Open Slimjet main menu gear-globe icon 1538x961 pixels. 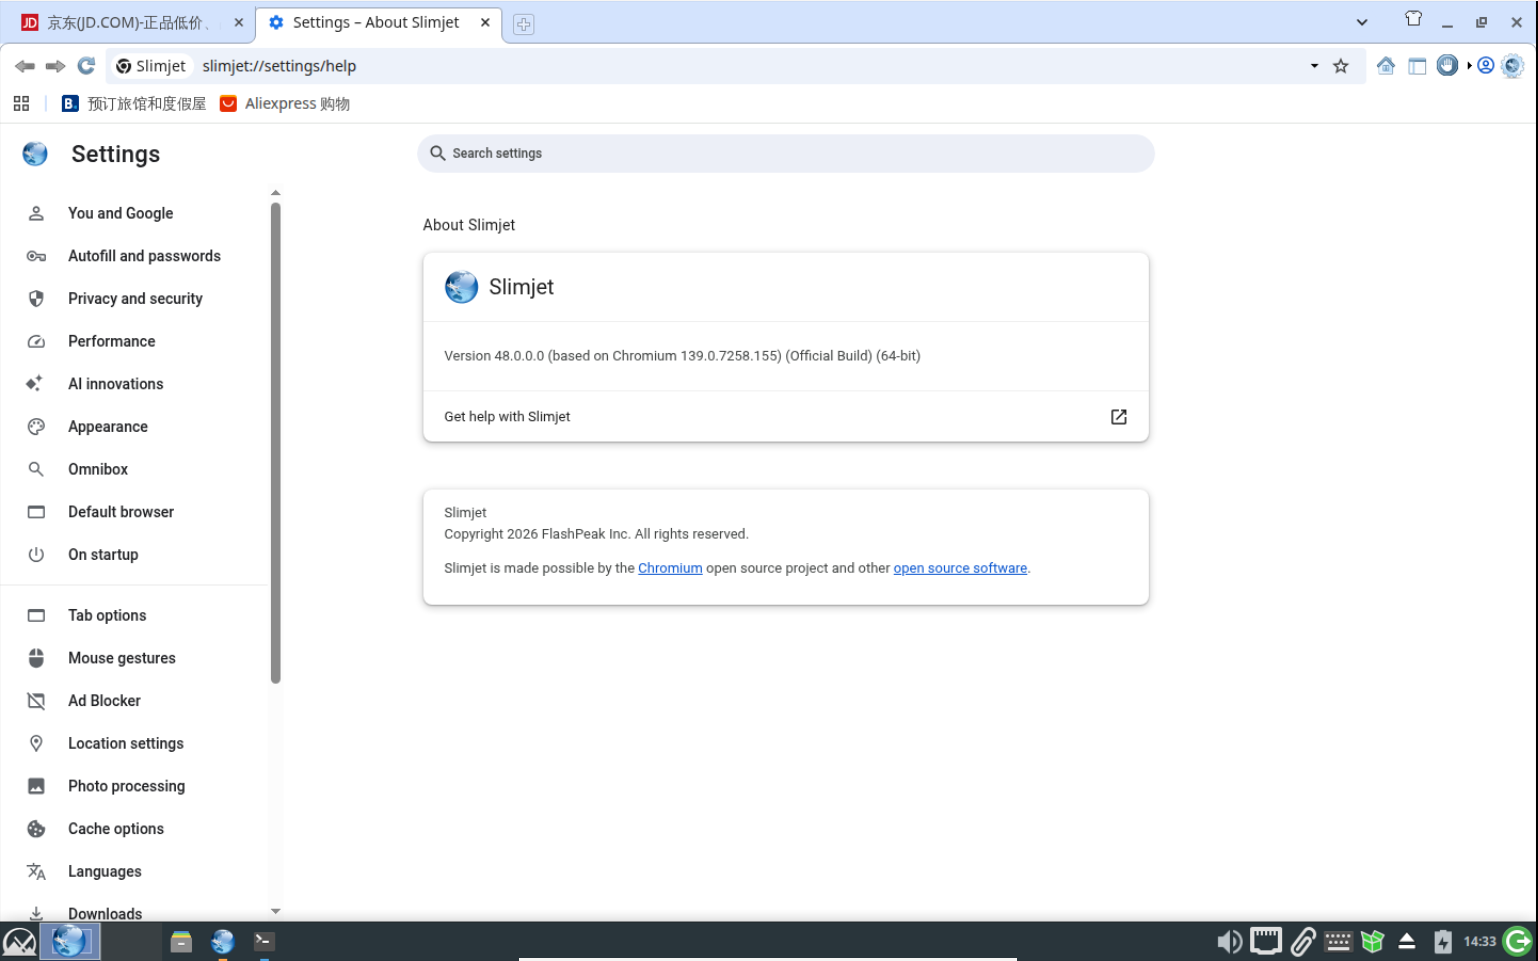click(1513, 66)
